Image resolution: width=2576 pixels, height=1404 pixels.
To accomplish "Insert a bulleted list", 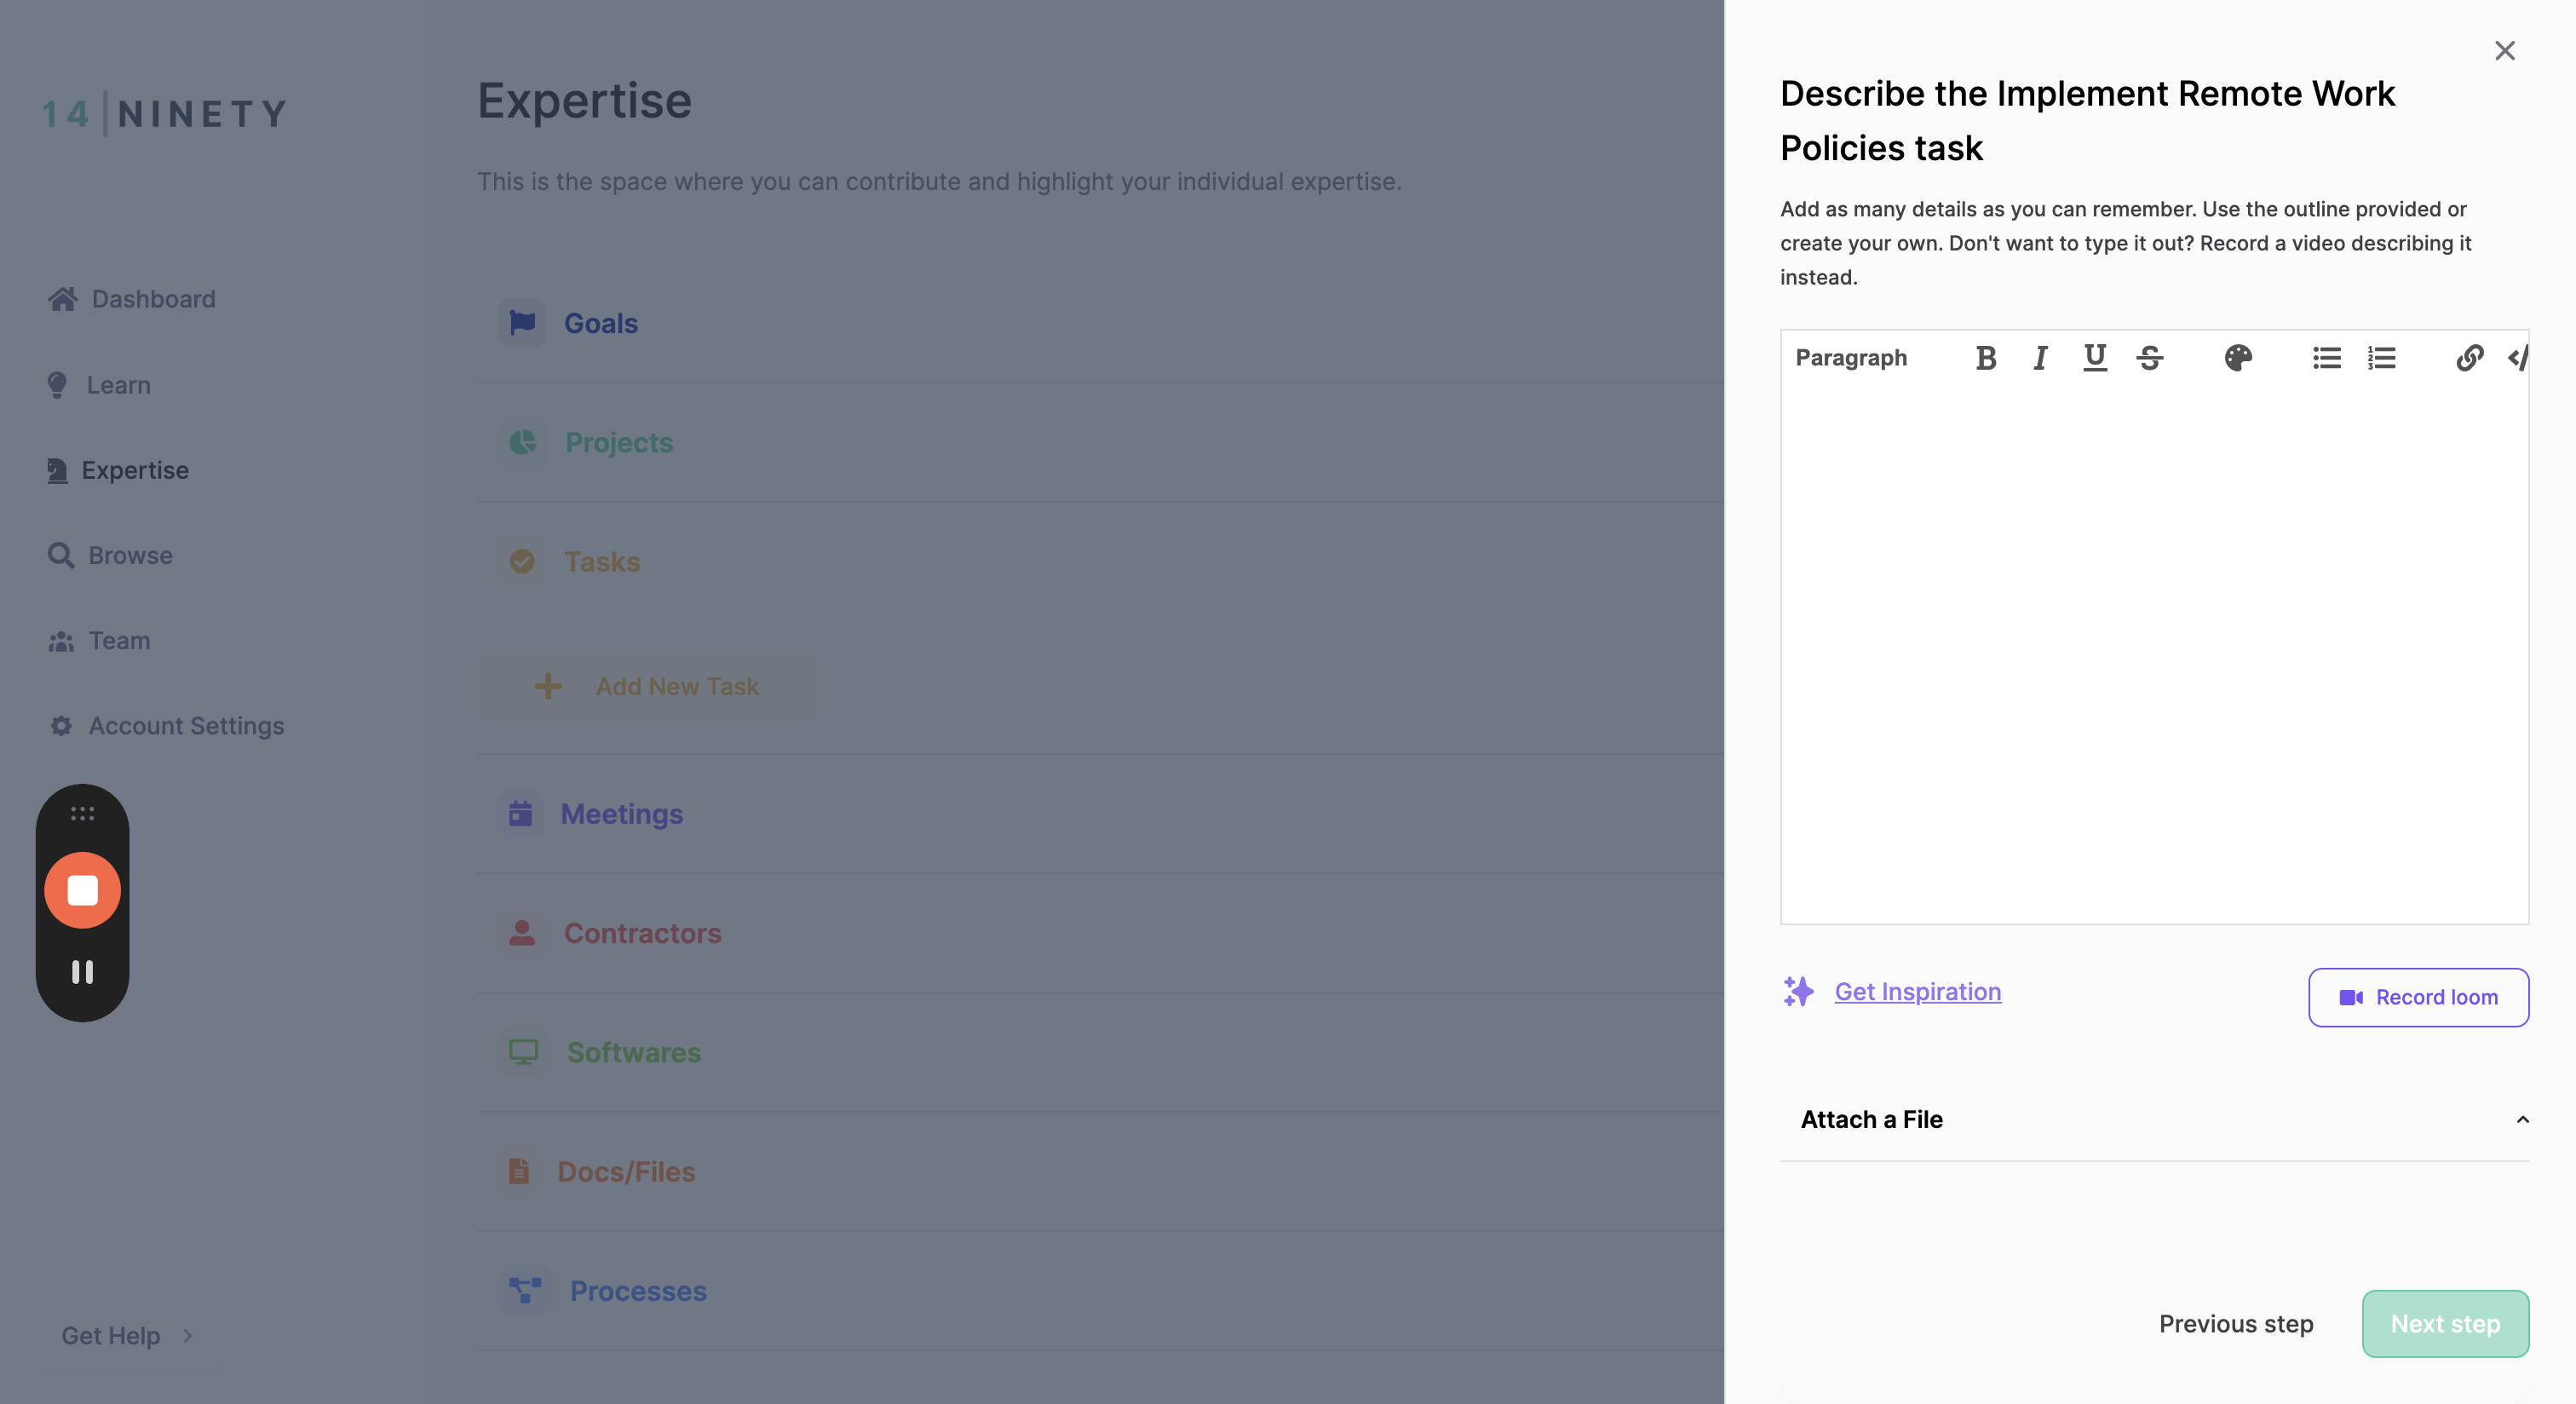I will pyautogui.click(x=2326, y=357).
